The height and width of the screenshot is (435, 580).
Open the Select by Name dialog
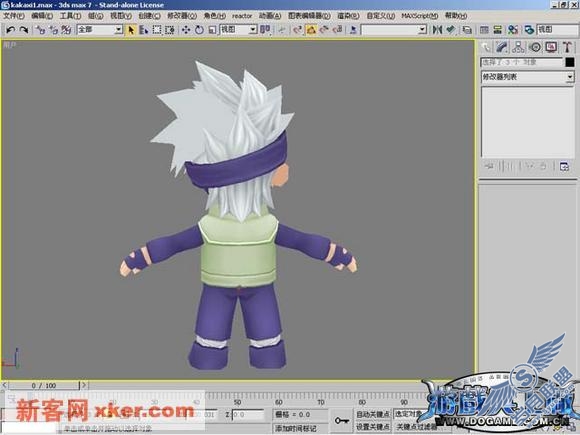point(144,30)
